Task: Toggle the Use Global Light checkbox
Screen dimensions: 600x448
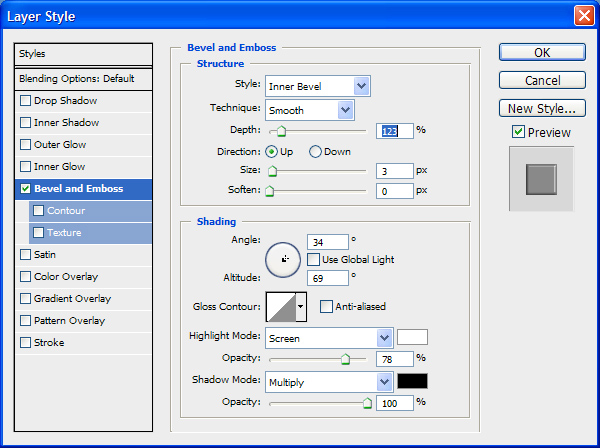Action: pyautogui.click(x=314, y=259)
